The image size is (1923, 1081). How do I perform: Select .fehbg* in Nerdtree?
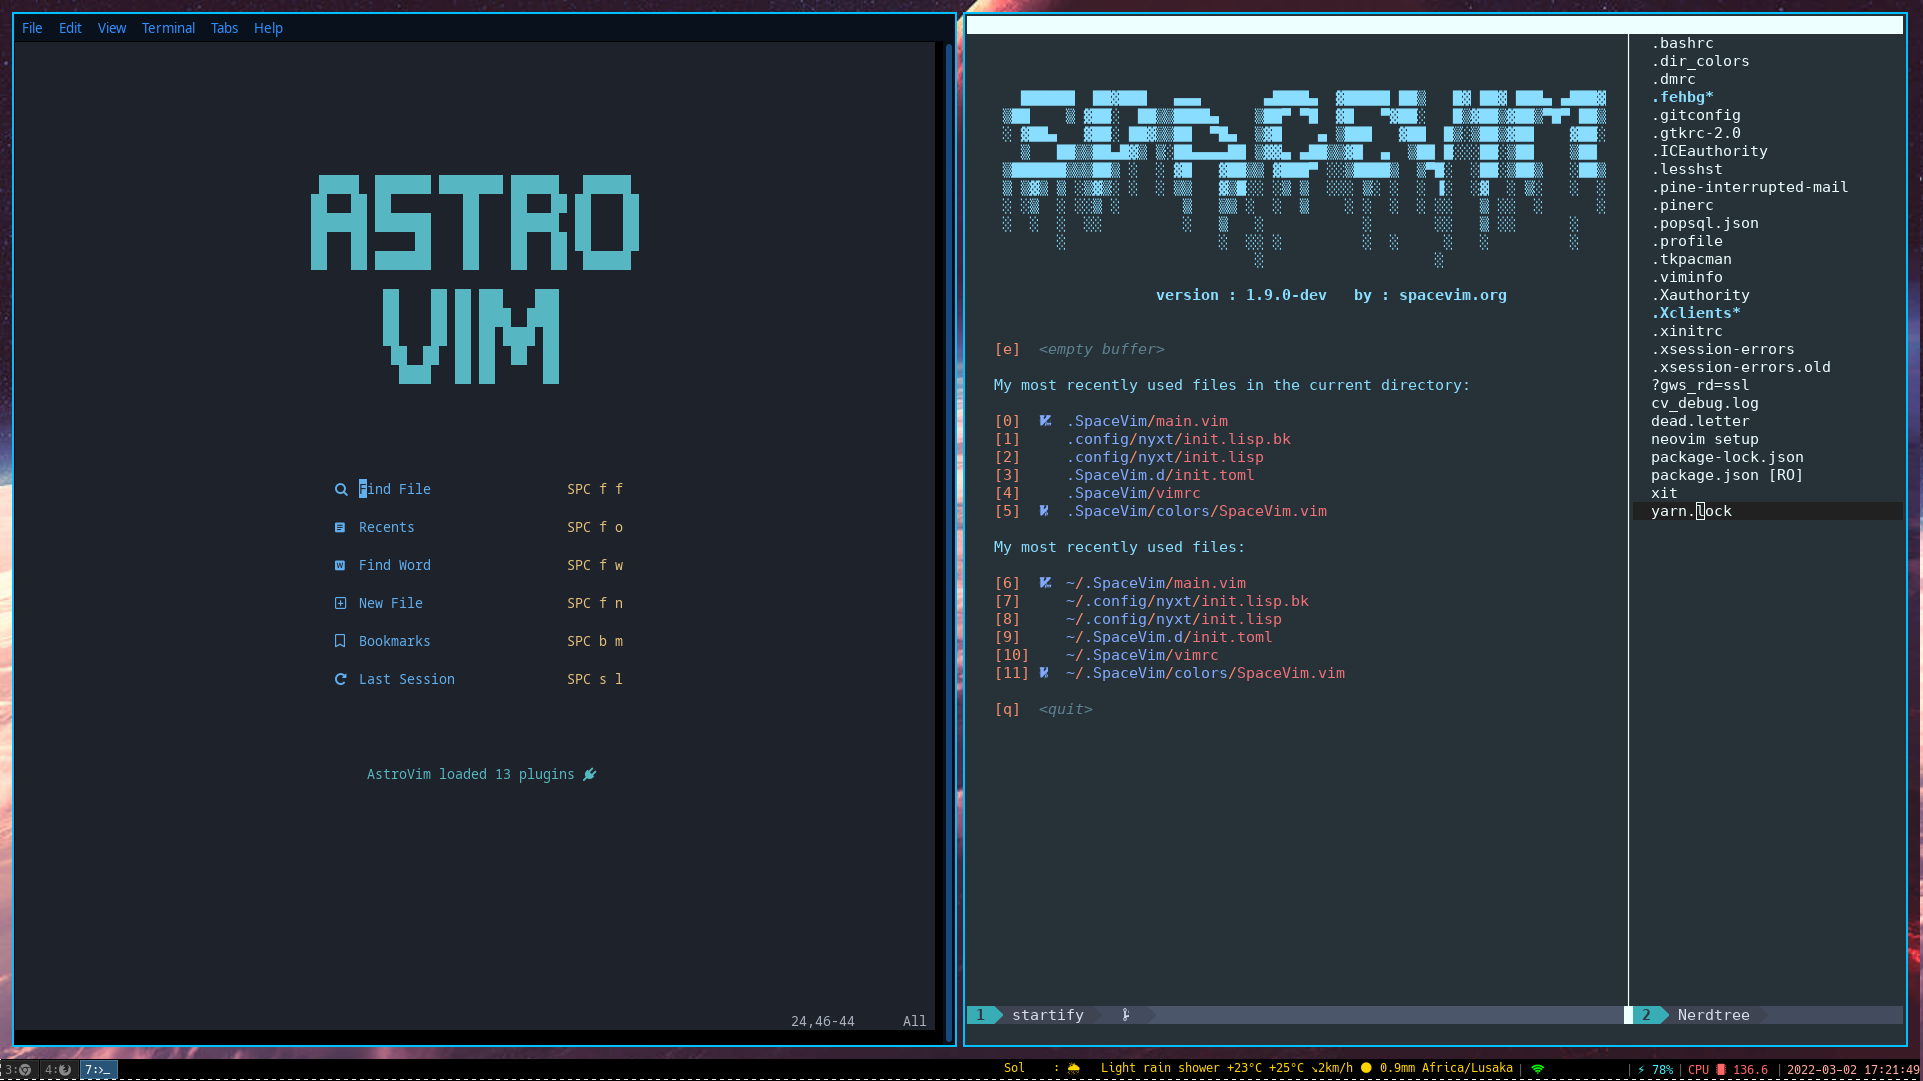[x=1682, y=97]
